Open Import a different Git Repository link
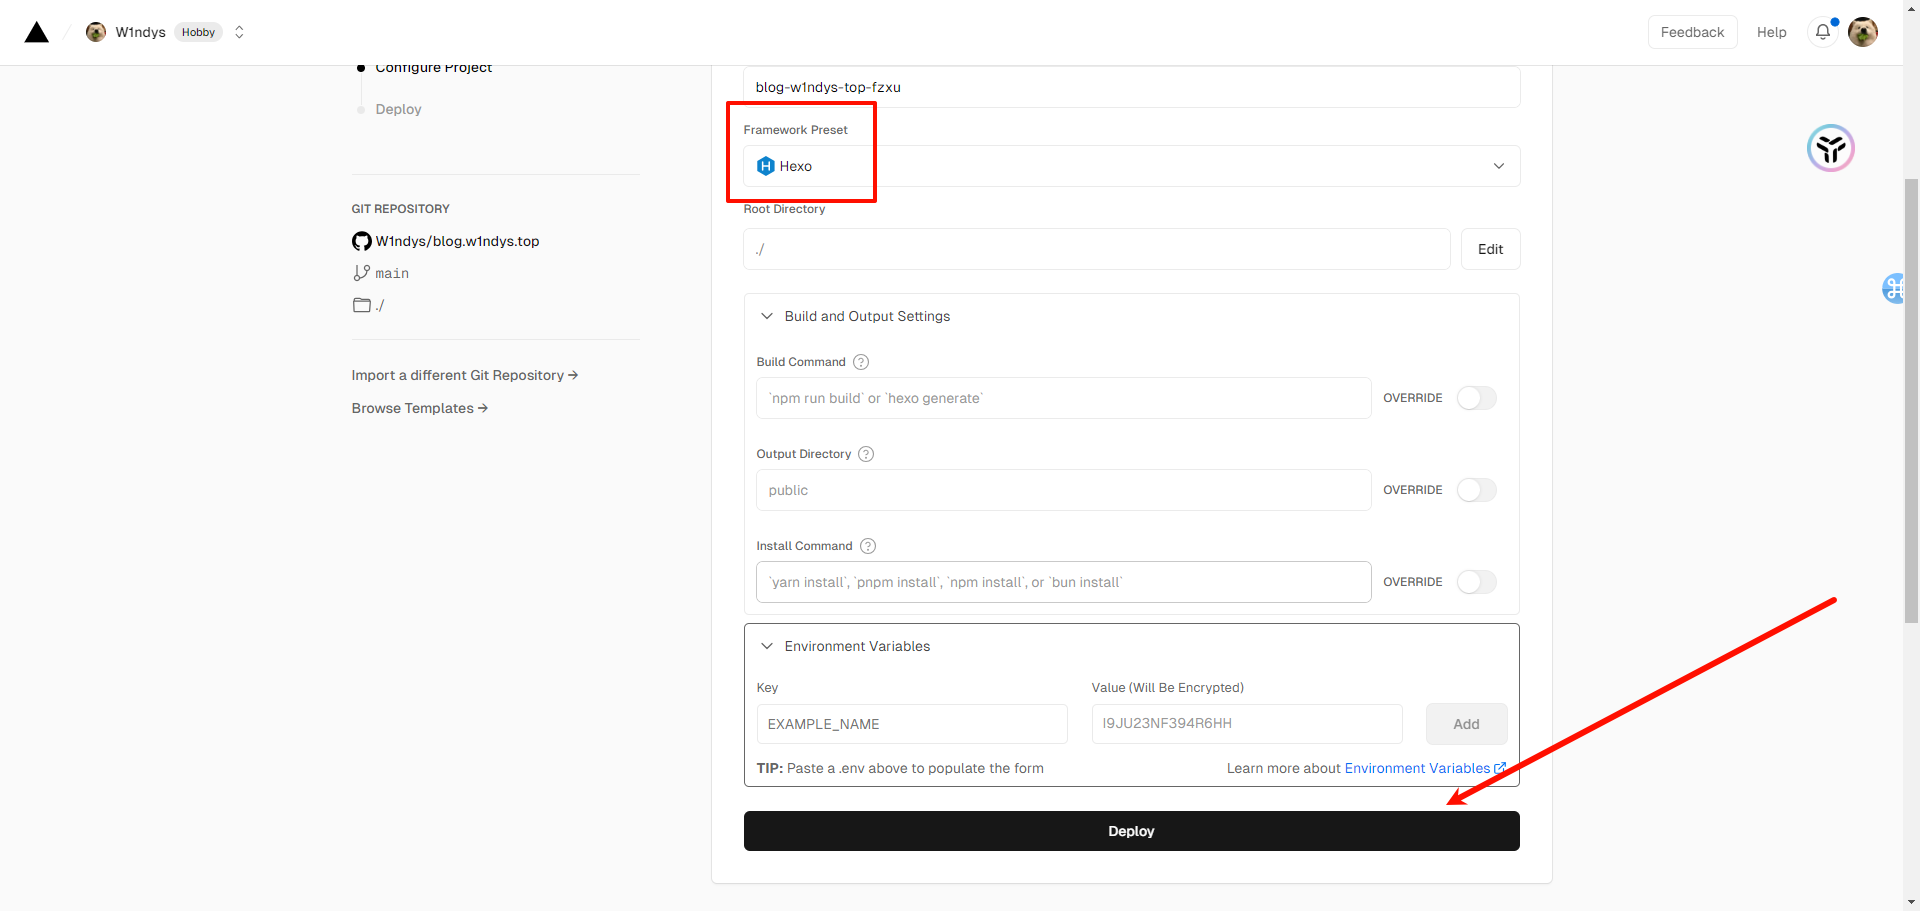1920x911 pixels. click(x=464, y=375)
